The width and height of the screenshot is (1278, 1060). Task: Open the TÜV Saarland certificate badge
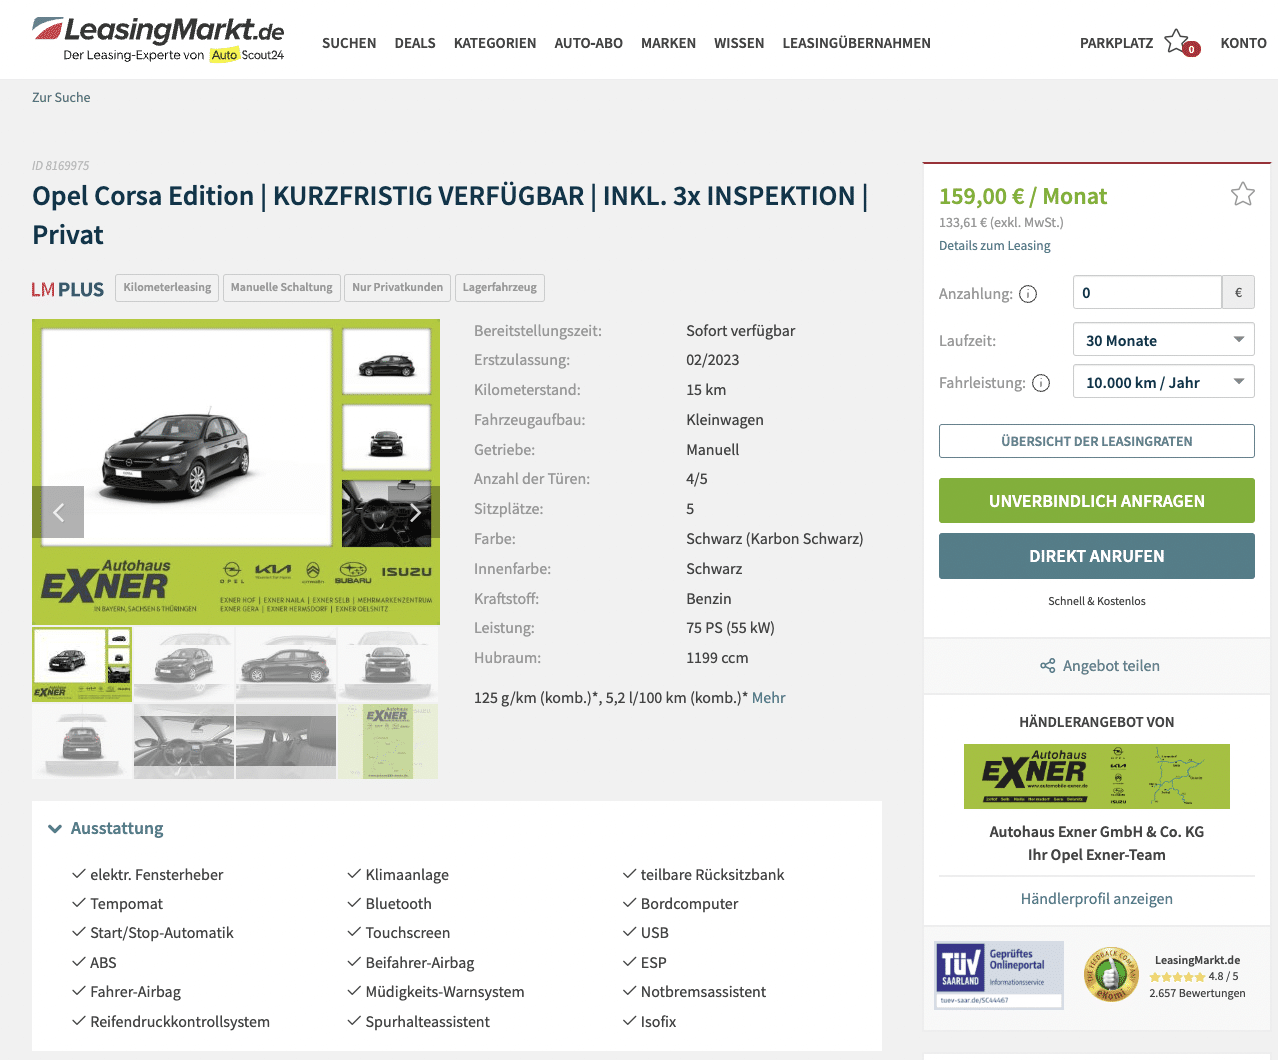(999, 975)
